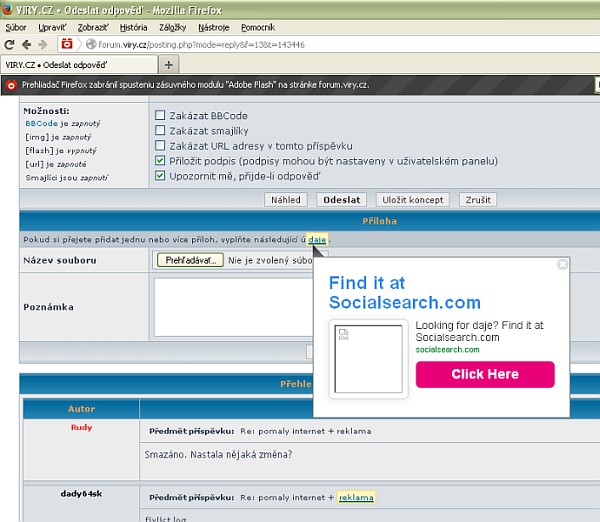Image resolution: width=600 pixels, height=522 pixels.
Task: Close the Socialsearch ad popup
Action: click(x=562, y=265)
